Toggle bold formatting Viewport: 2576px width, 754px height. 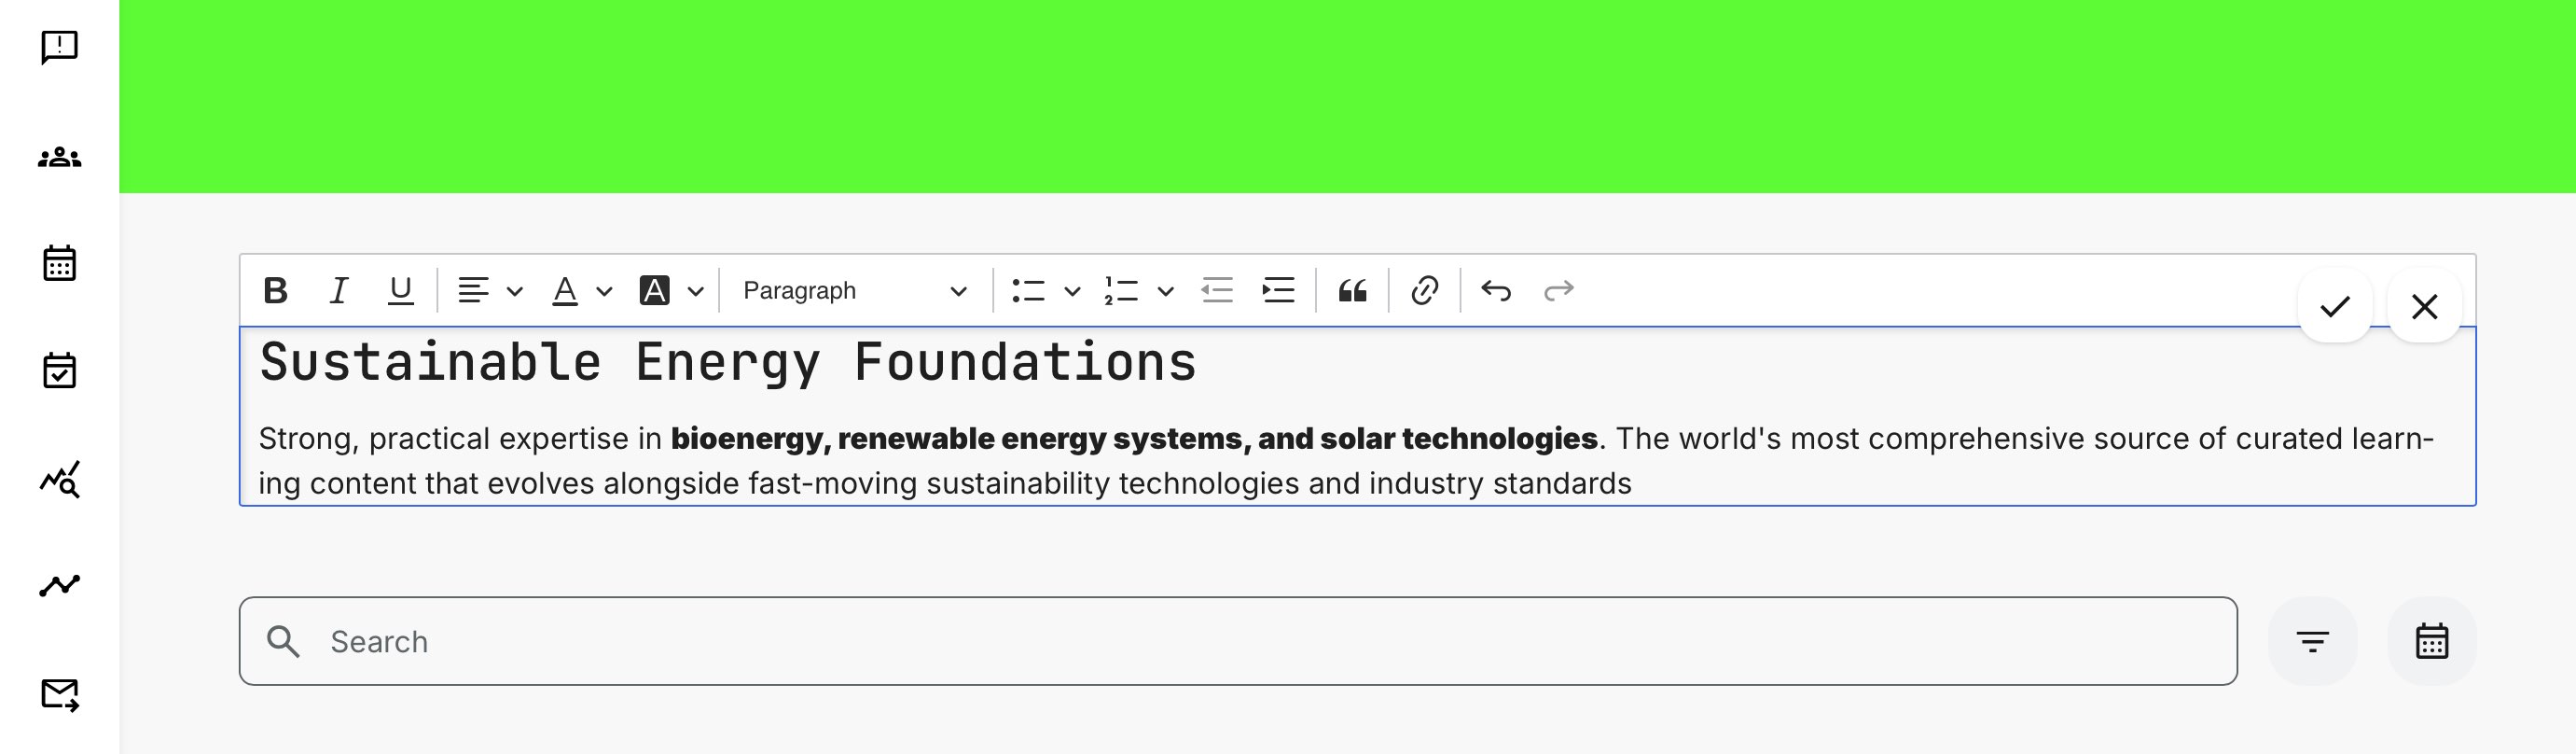pyautogui.click(x=275, y=291)
